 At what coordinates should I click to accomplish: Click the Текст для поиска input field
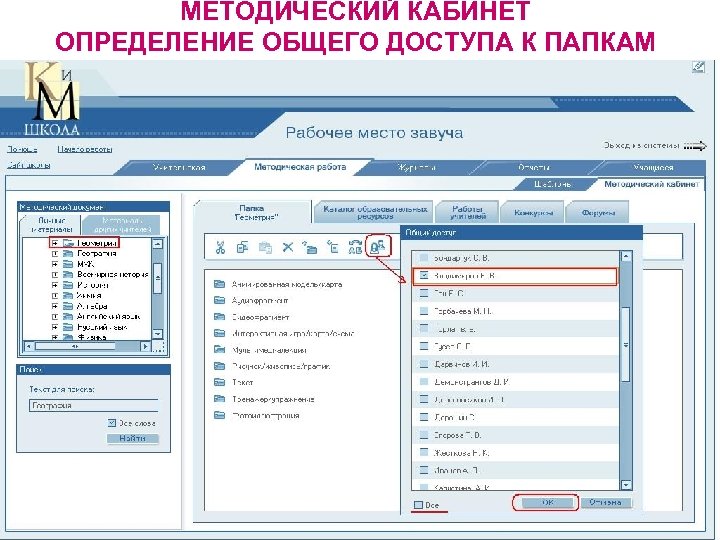tap(94, 405)
